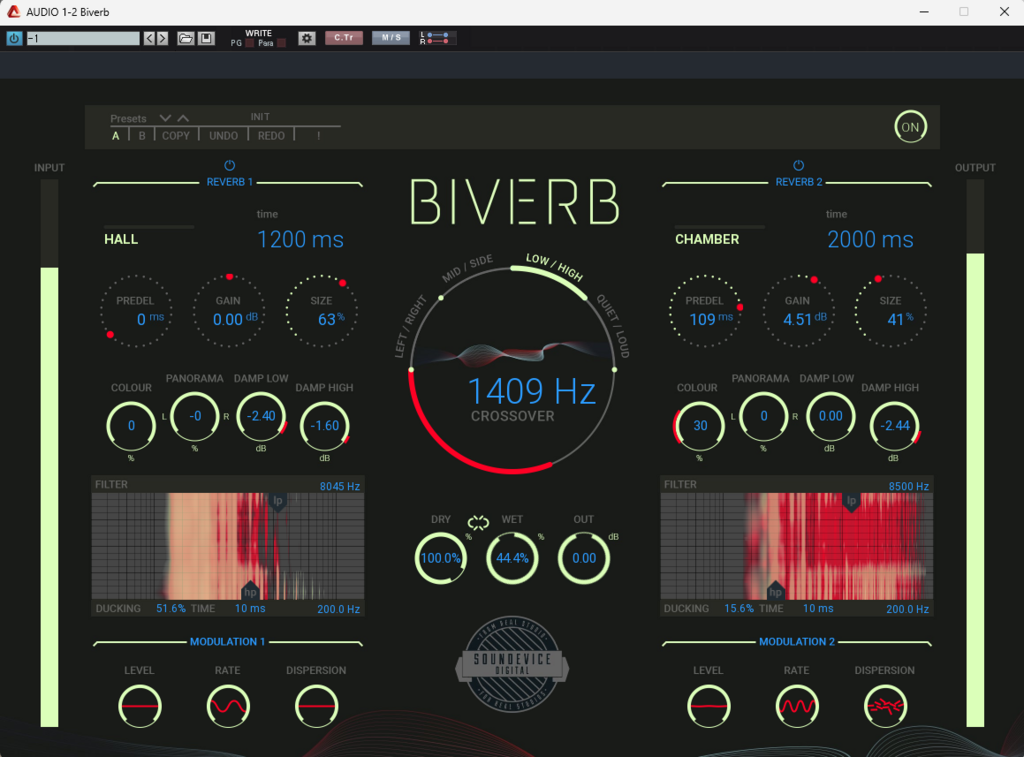1024x757 pixels.
Task: Click the Reverb 2 filter hp handle
Action: coord(775,590)
